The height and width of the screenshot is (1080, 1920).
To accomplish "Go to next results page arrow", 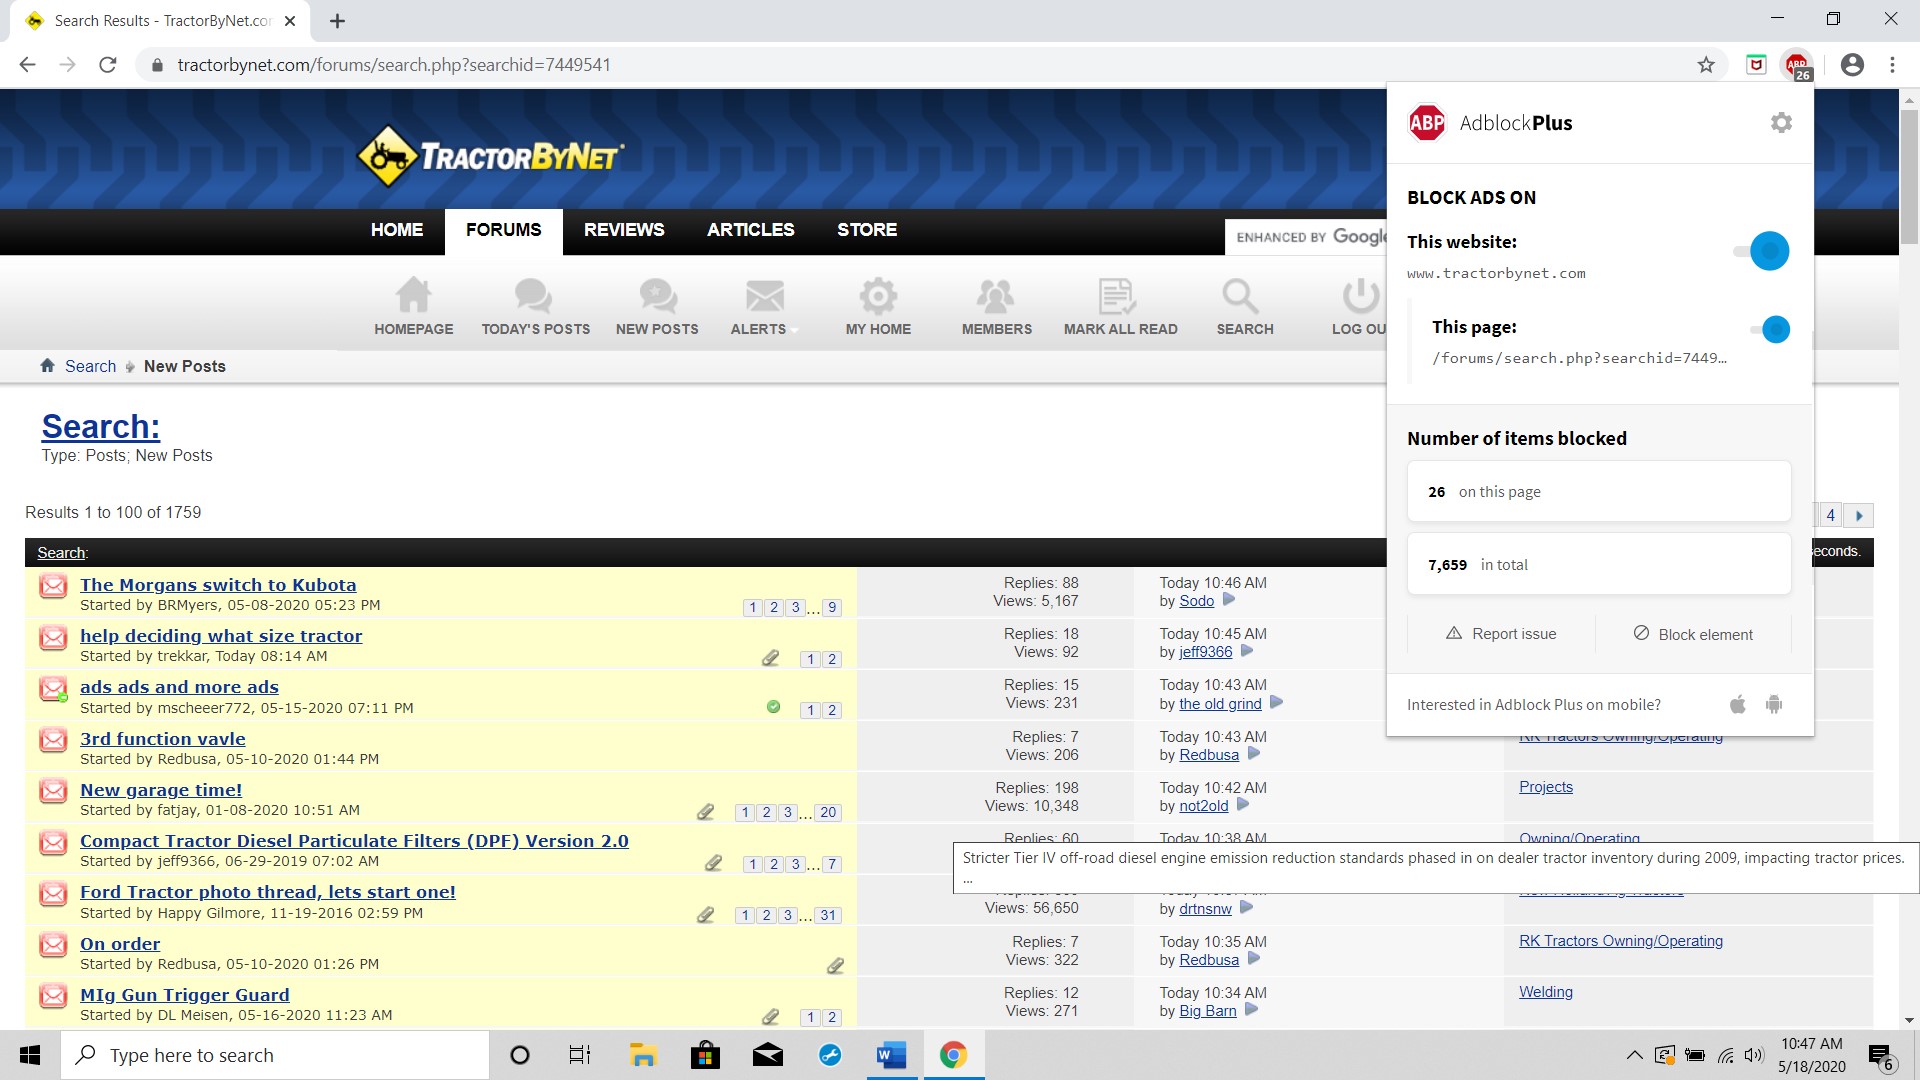I will tap(1859, 515).
